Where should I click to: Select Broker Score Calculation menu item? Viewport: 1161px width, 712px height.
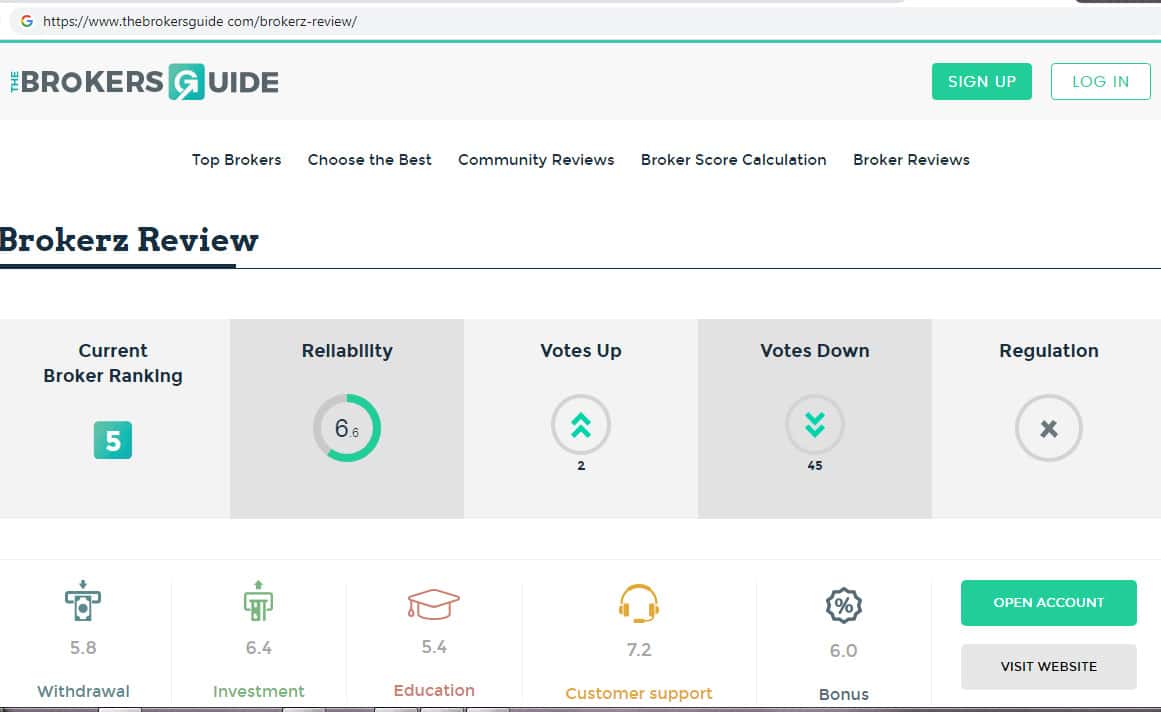pyautogui.click(x=734, y=160)
